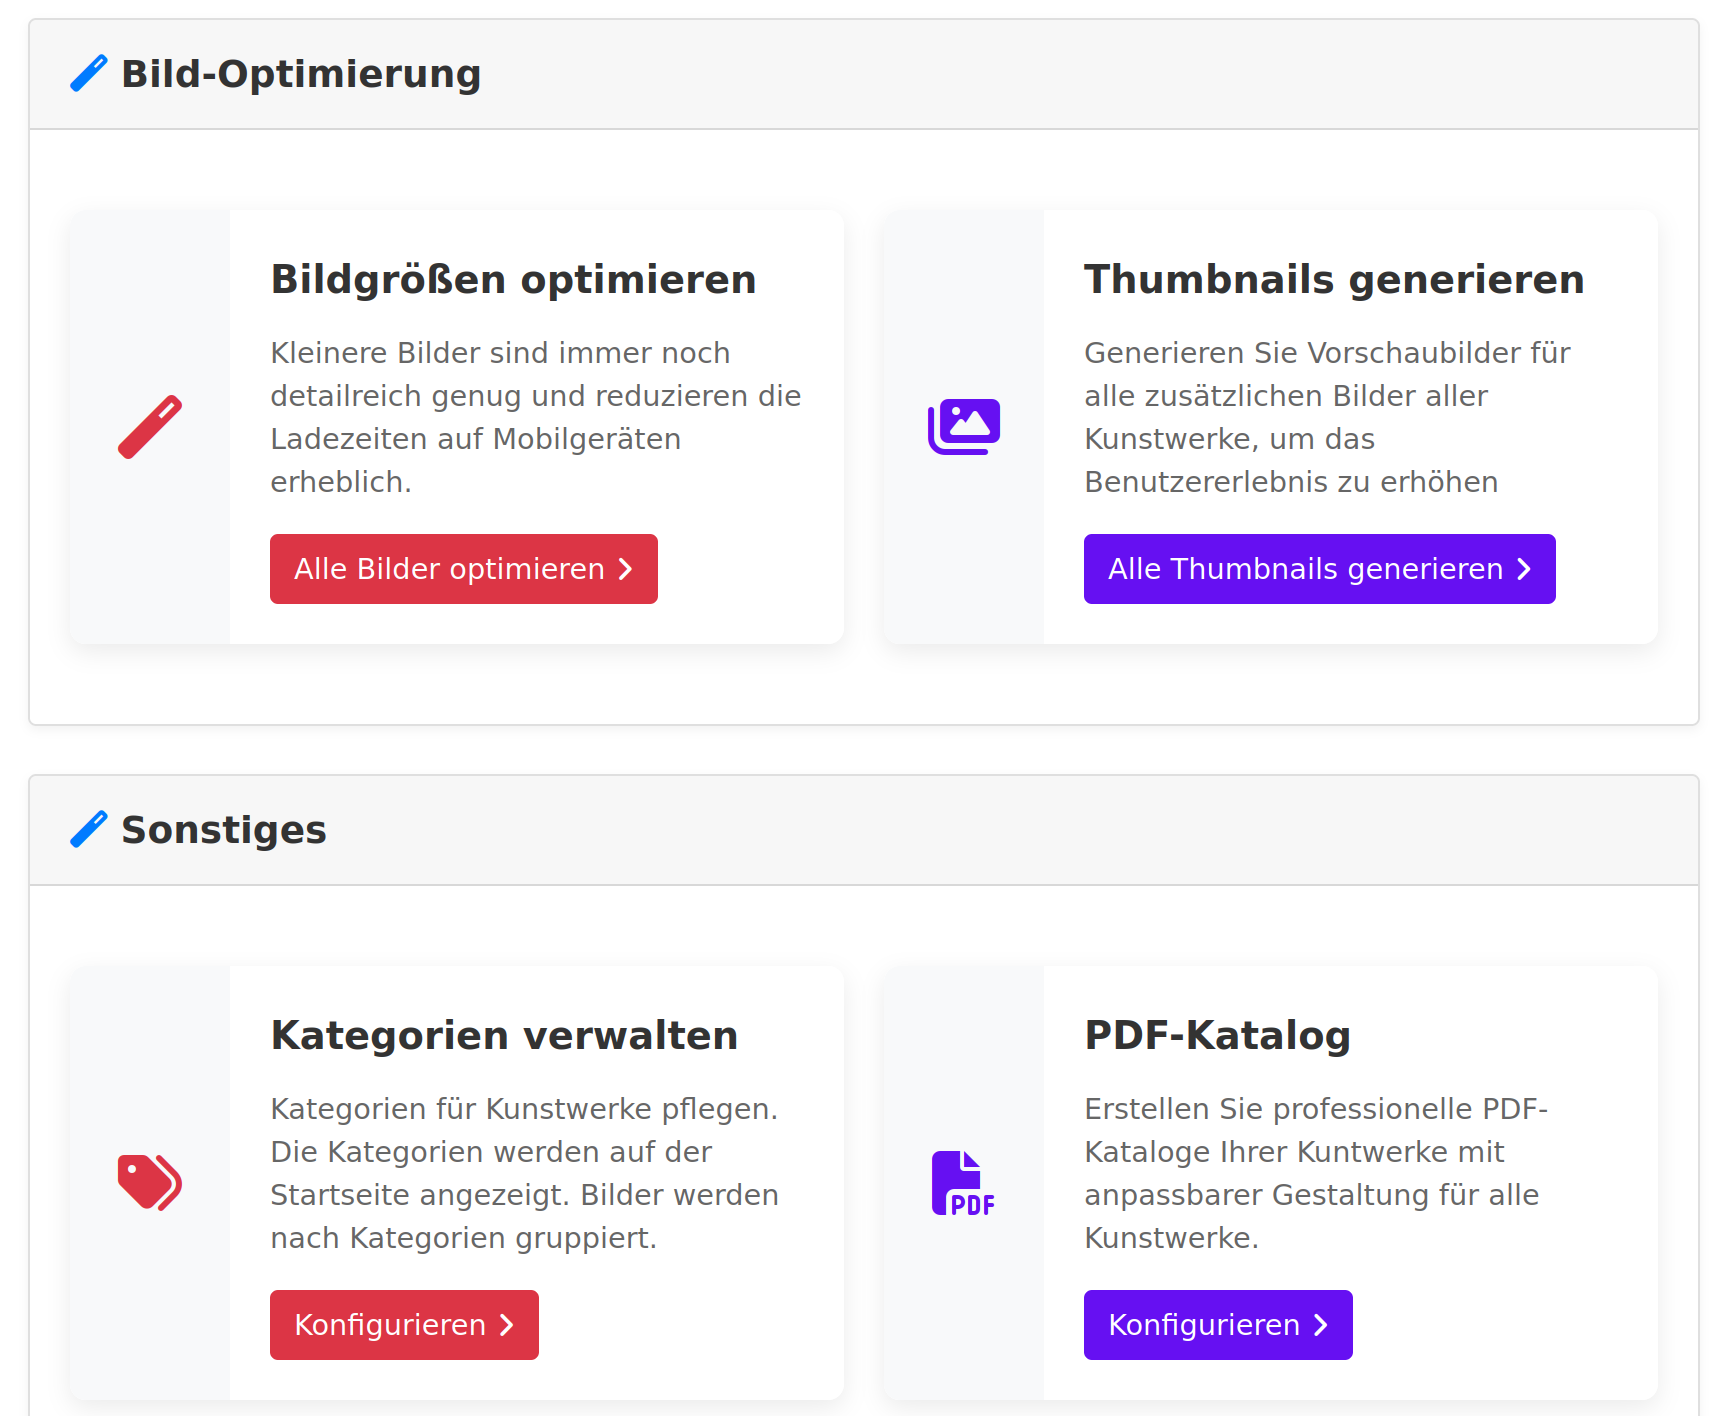Click the purple PDF document icon

tap(964, 1181)
